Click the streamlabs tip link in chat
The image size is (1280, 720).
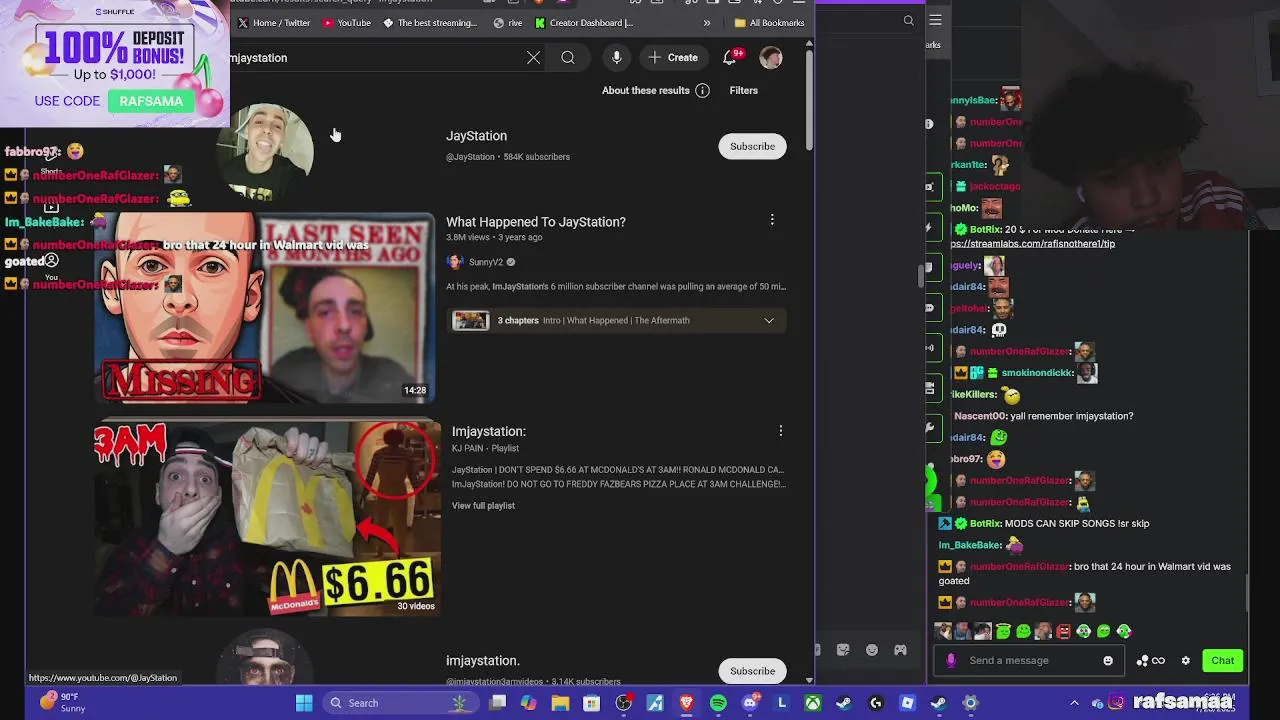1032,244
